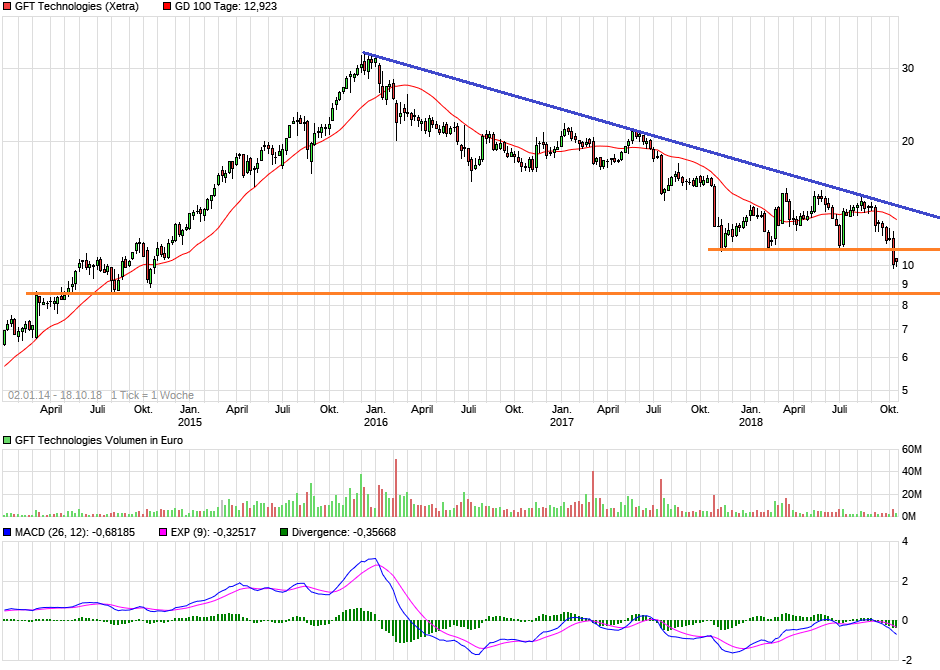
Task: Click the 1 Tick = 1 Woche note
Action: 152,396
